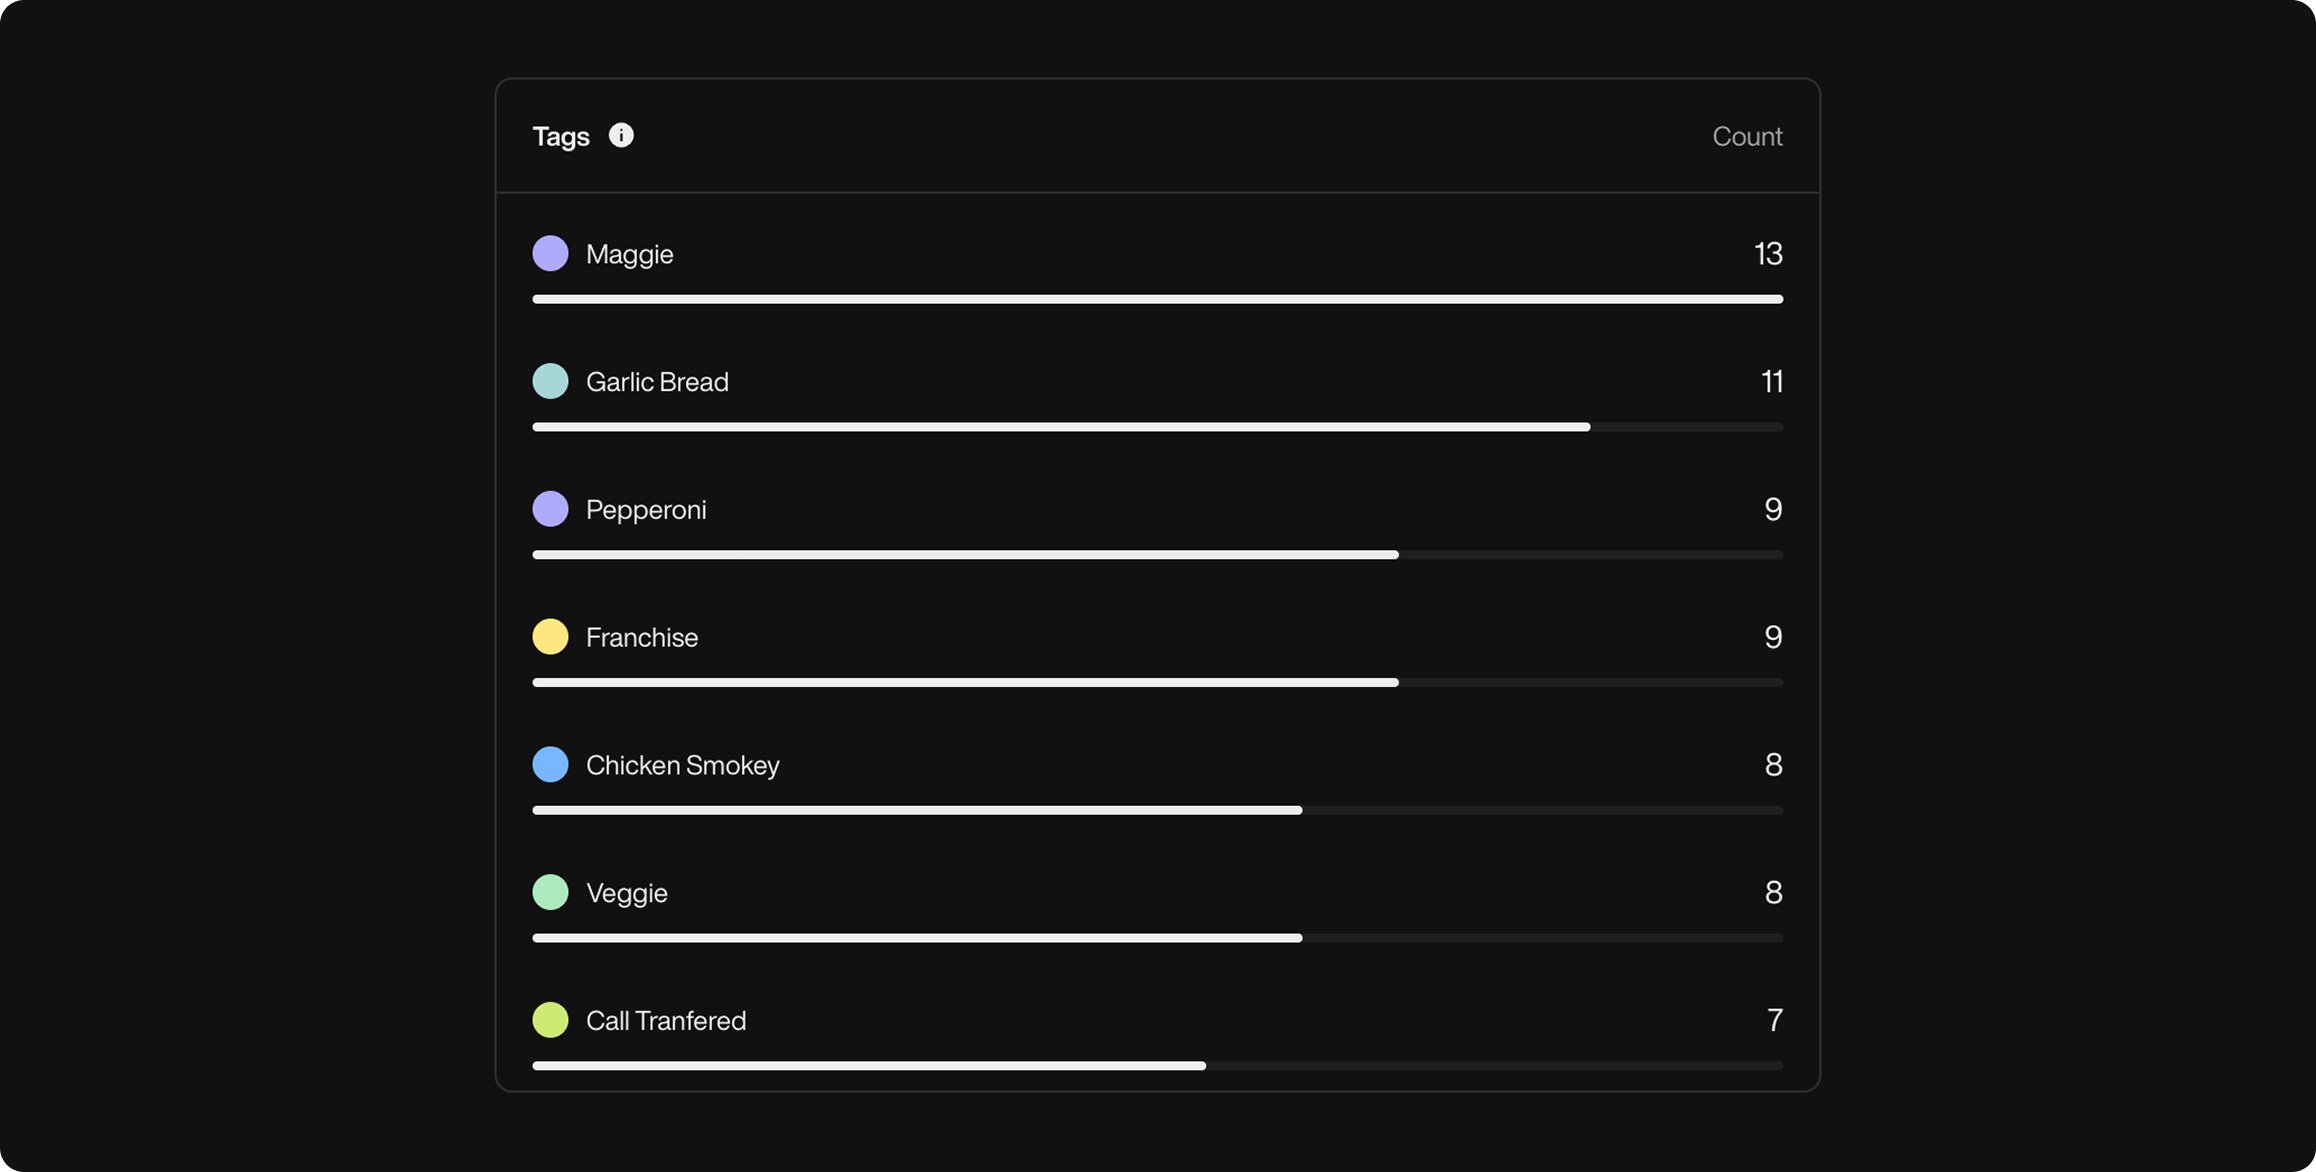2316x1172 pixels.
Task: Select the Chicken Smokey progress bar
Action: tap(1157, 810)
